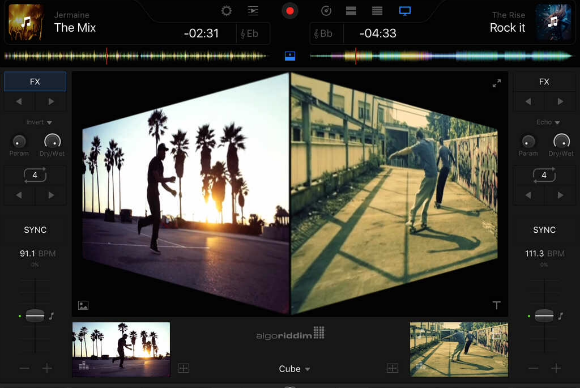The height and width of the screenshot is (388, 580).
Task: Click the left deck tempo fader handle
Action: tap(35, 316)
